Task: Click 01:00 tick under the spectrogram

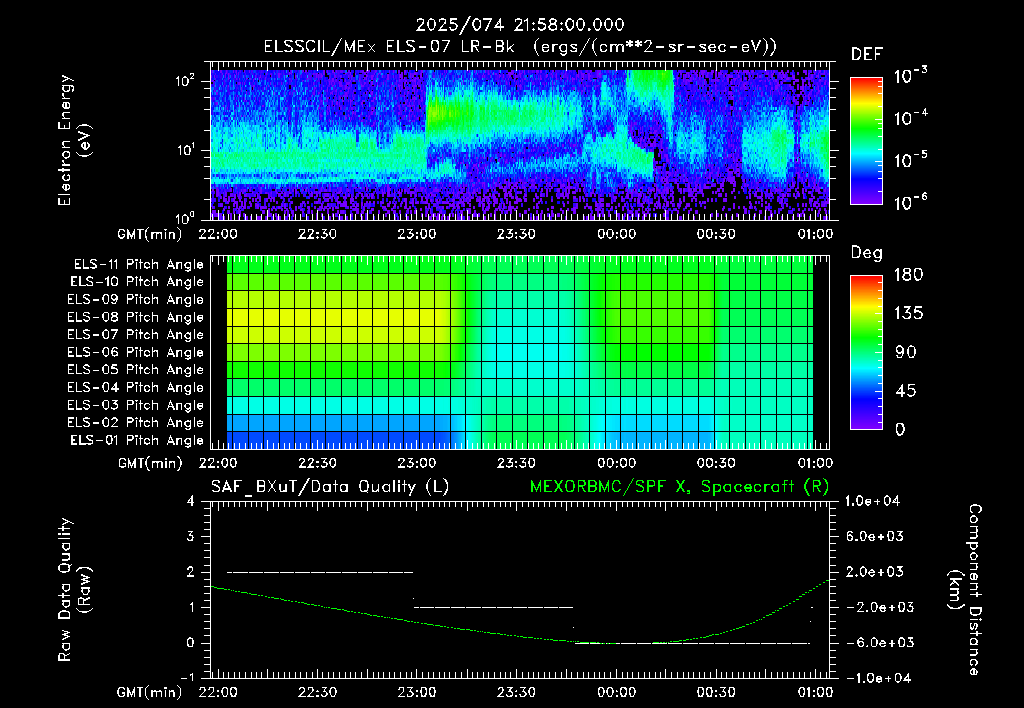Action: tap(815, 234)
